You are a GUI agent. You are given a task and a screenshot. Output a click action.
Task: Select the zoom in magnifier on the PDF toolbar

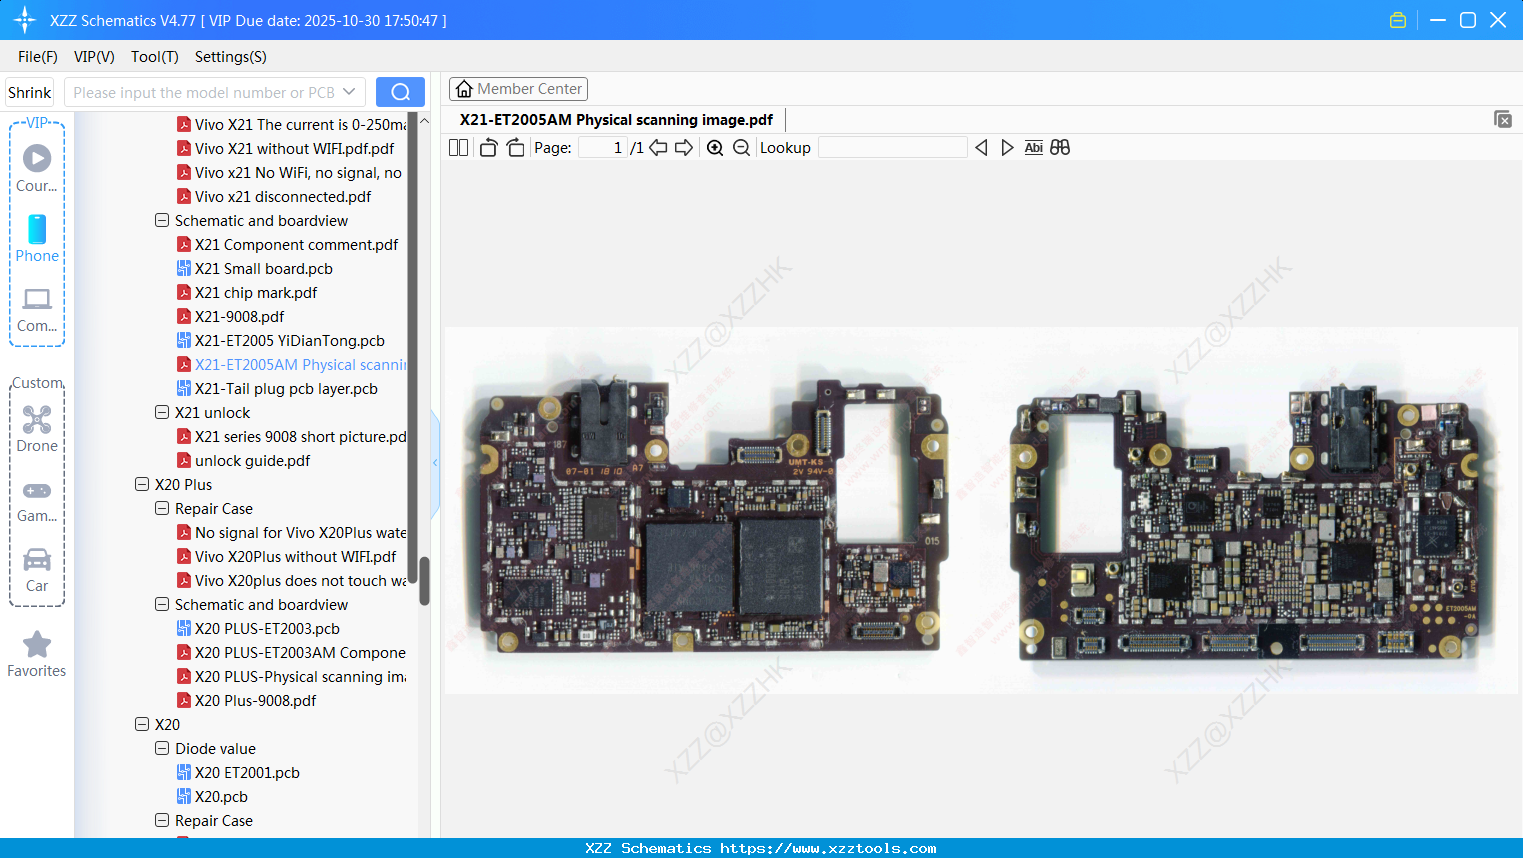(x=715, y=147)
